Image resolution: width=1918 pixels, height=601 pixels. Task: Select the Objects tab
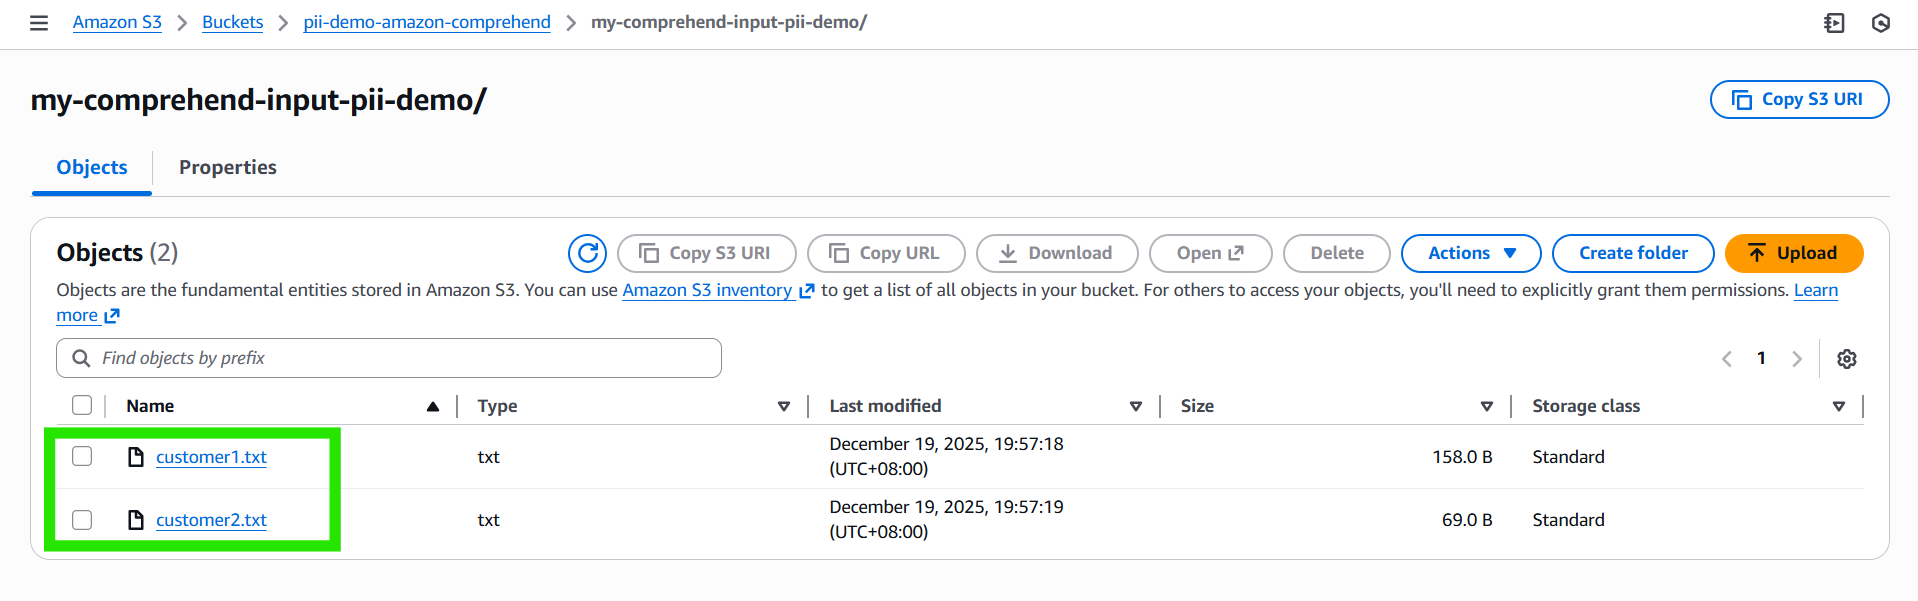[91, 167]
